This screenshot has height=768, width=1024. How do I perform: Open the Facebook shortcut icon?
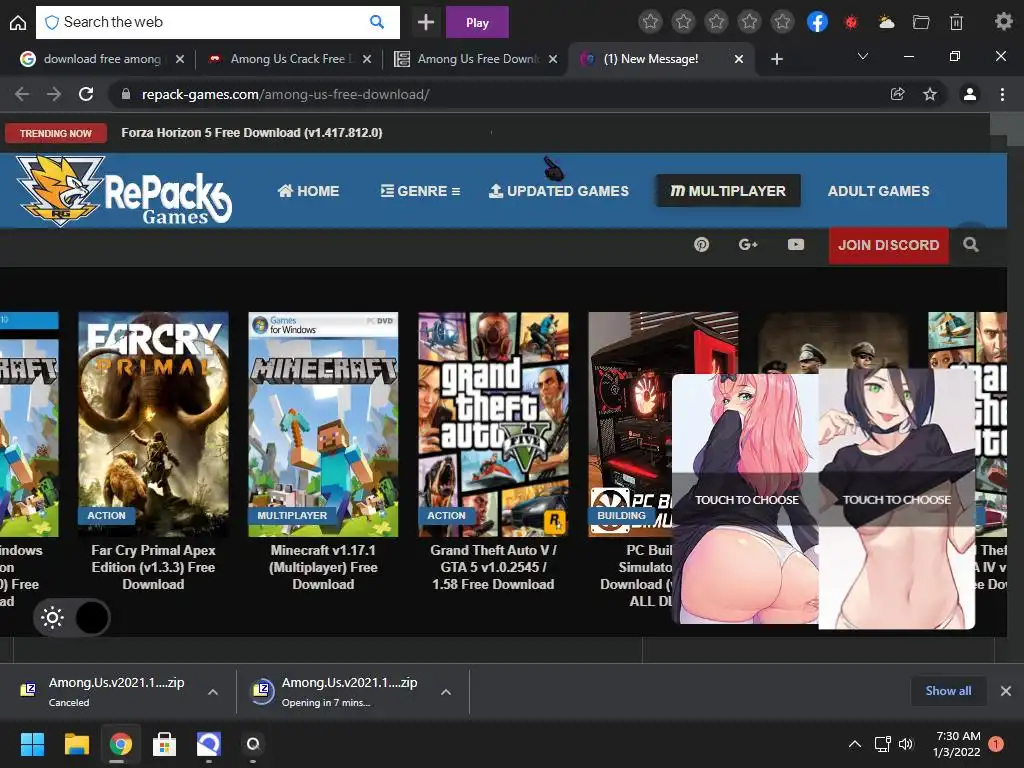(818, 22)
